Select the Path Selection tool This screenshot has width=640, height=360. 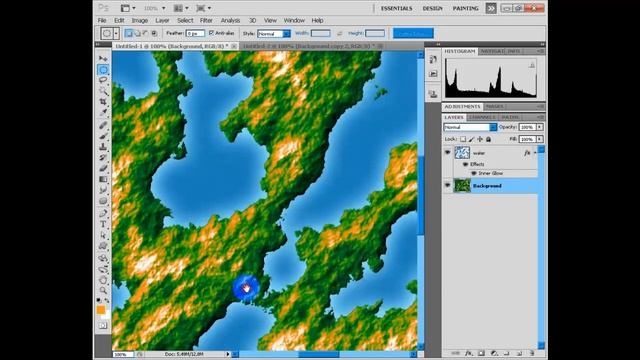pyautogui.click(x=103, y=235)
